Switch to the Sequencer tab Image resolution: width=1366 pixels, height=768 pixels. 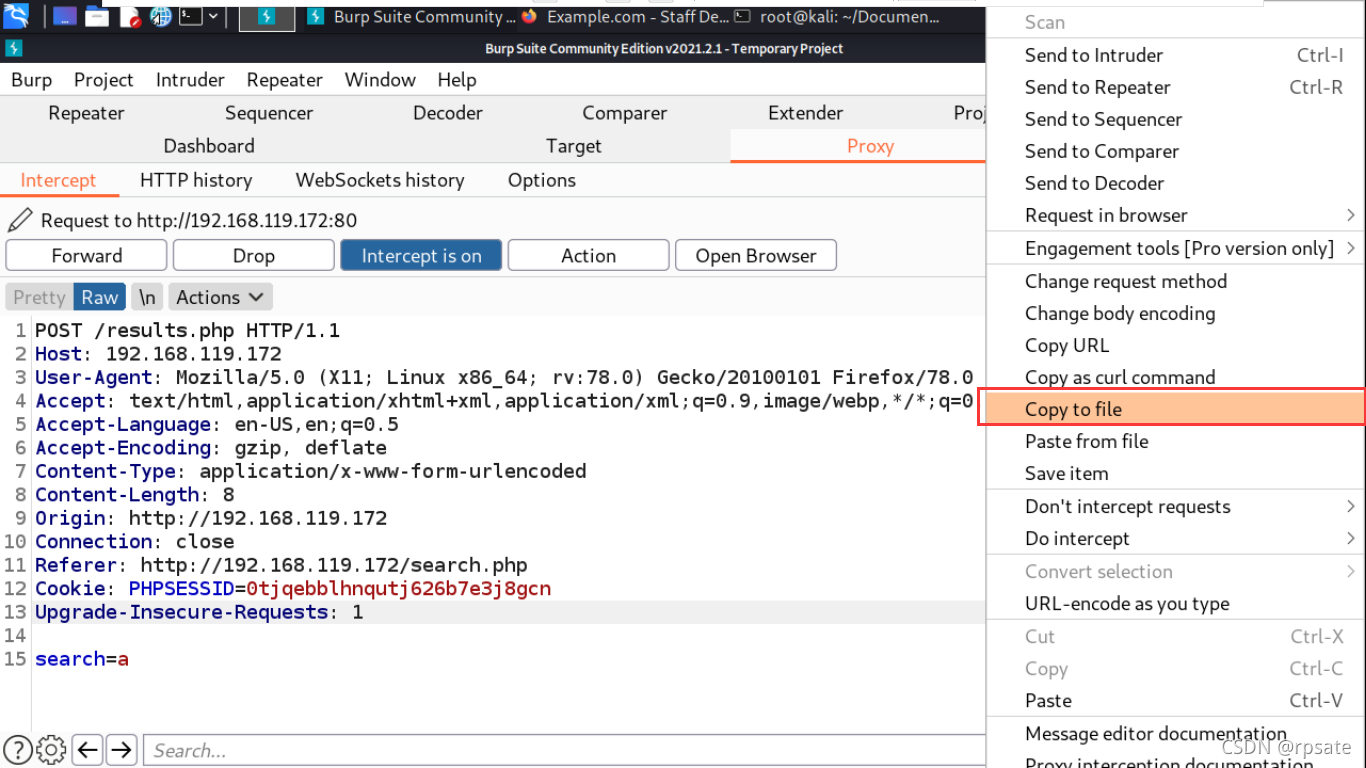pyautogui.click(x=269, y=113)
